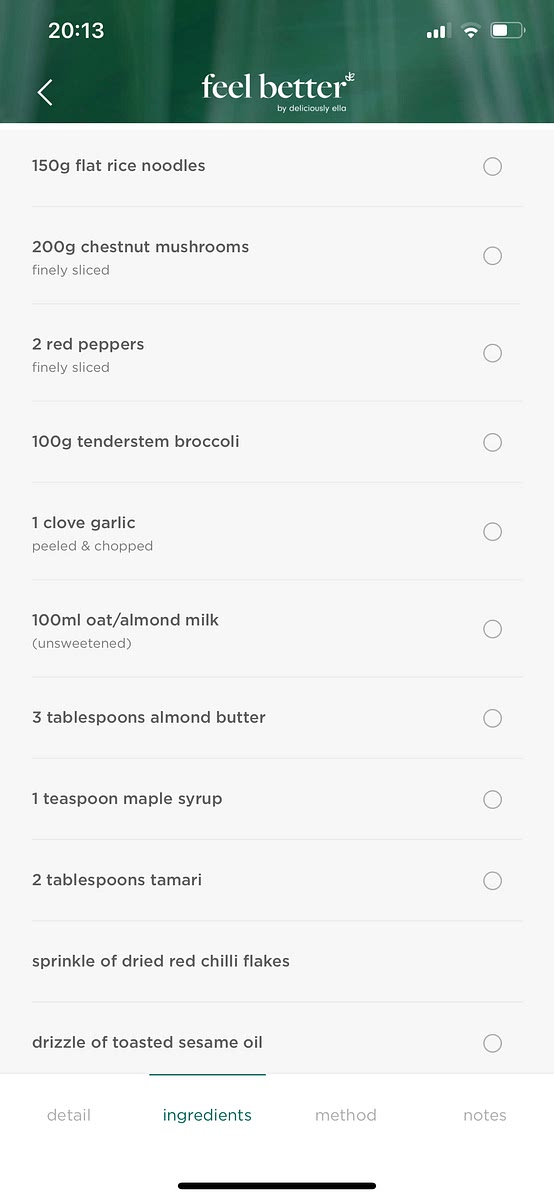Check off drizzle of toasted sesame oil
This screenshot has width=554, height=1200.
click(x=492, y=1043)
